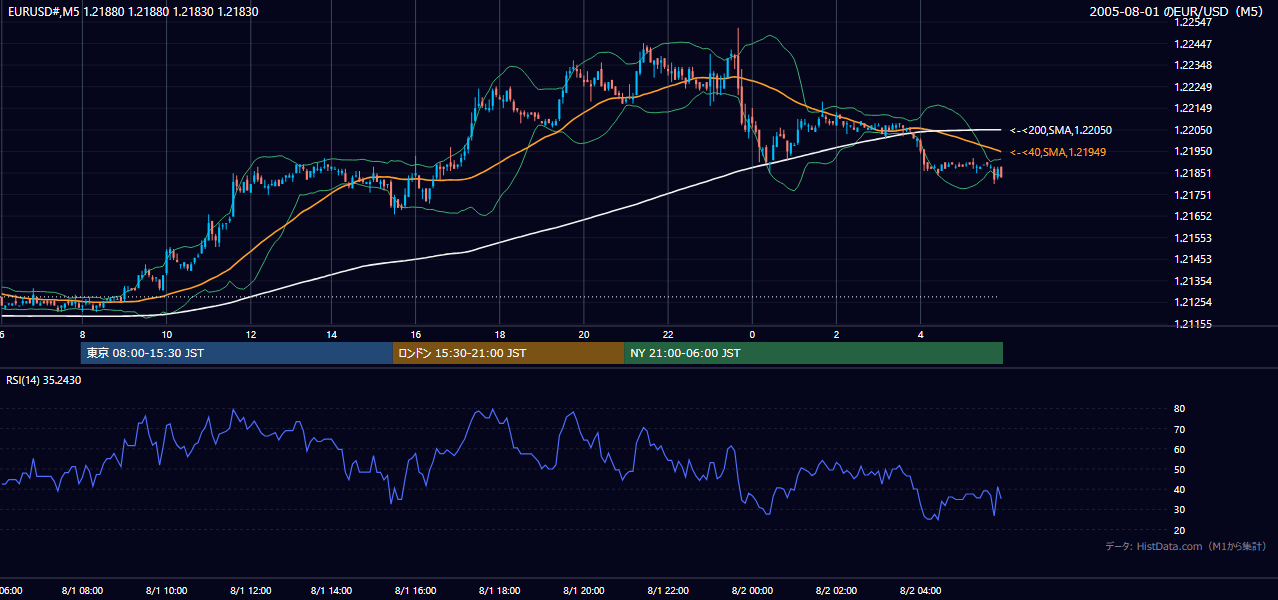The height and width of the screenshot is (600, 1278).
Task: Click the 8/1 22:00 time axis label
Action: (668, 591)
